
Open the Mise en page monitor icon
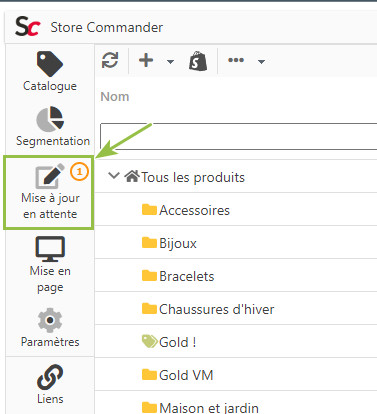[x=50, y=264]
